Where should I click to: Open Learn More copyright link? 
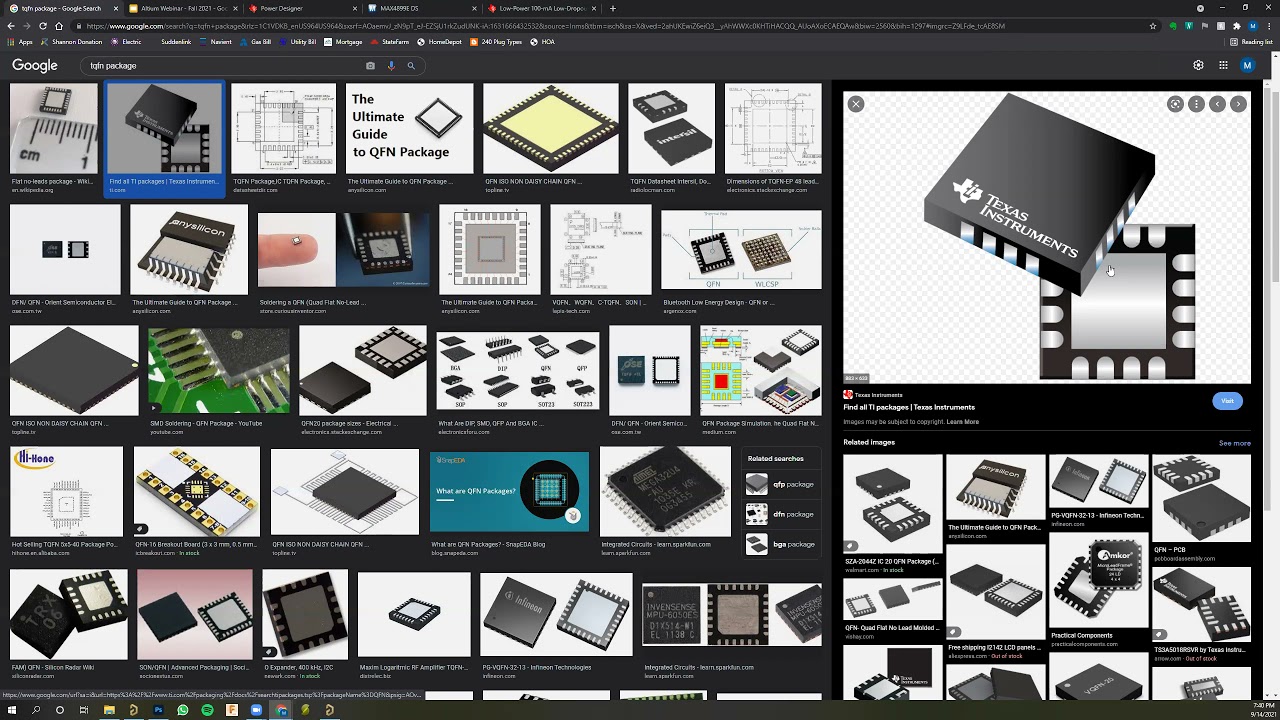tap(962, 422)
